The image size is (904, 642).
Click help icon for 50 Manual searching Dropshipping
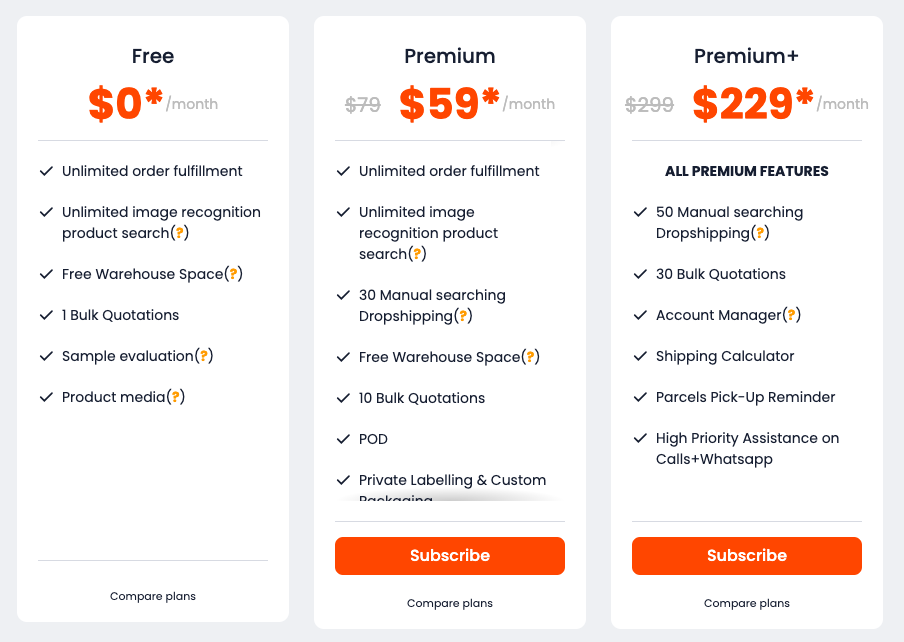coord(760,233)
